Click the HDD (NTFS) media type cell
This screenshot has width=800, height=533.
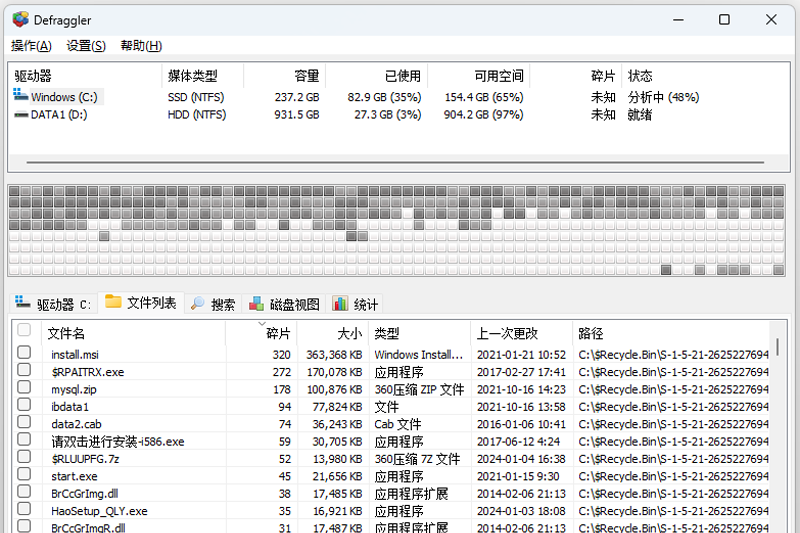click(x=197, y=115)
